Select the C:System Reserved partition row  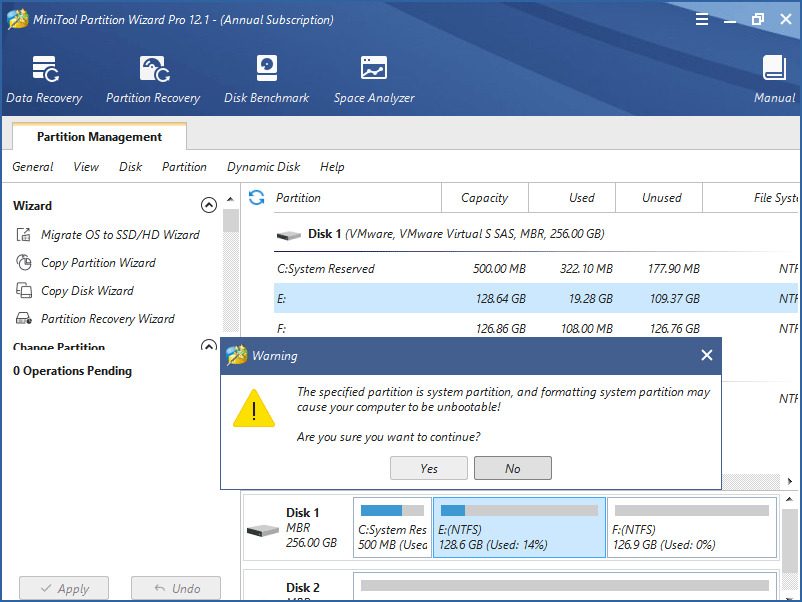(x=536, y=269)
